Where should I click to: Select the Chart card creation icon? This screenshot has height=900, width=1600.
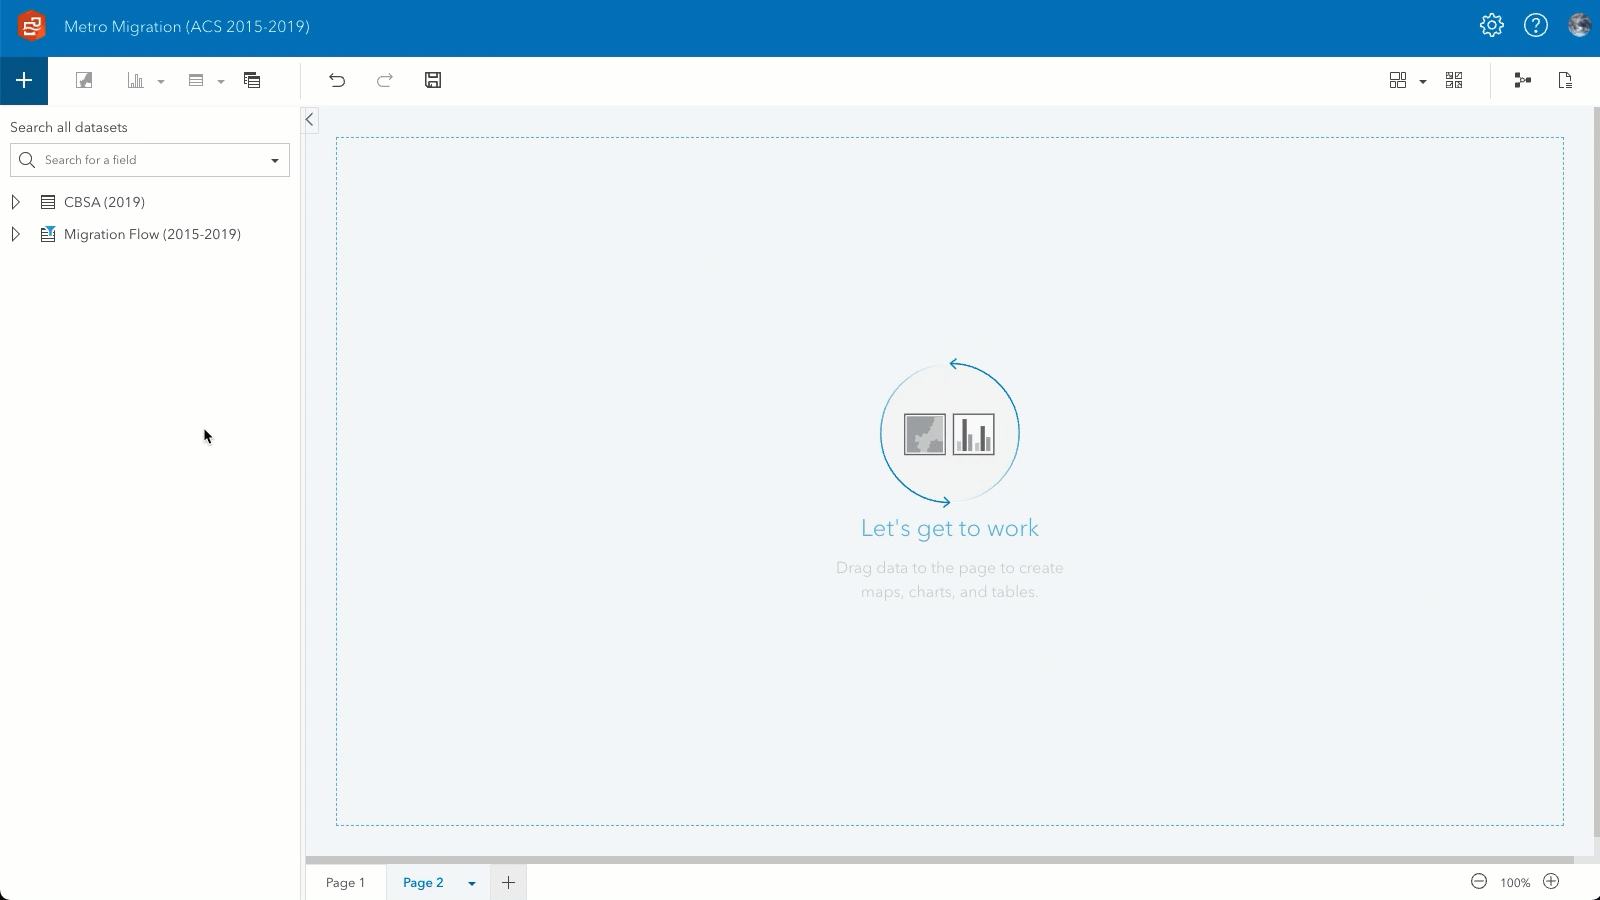[137, 80]
